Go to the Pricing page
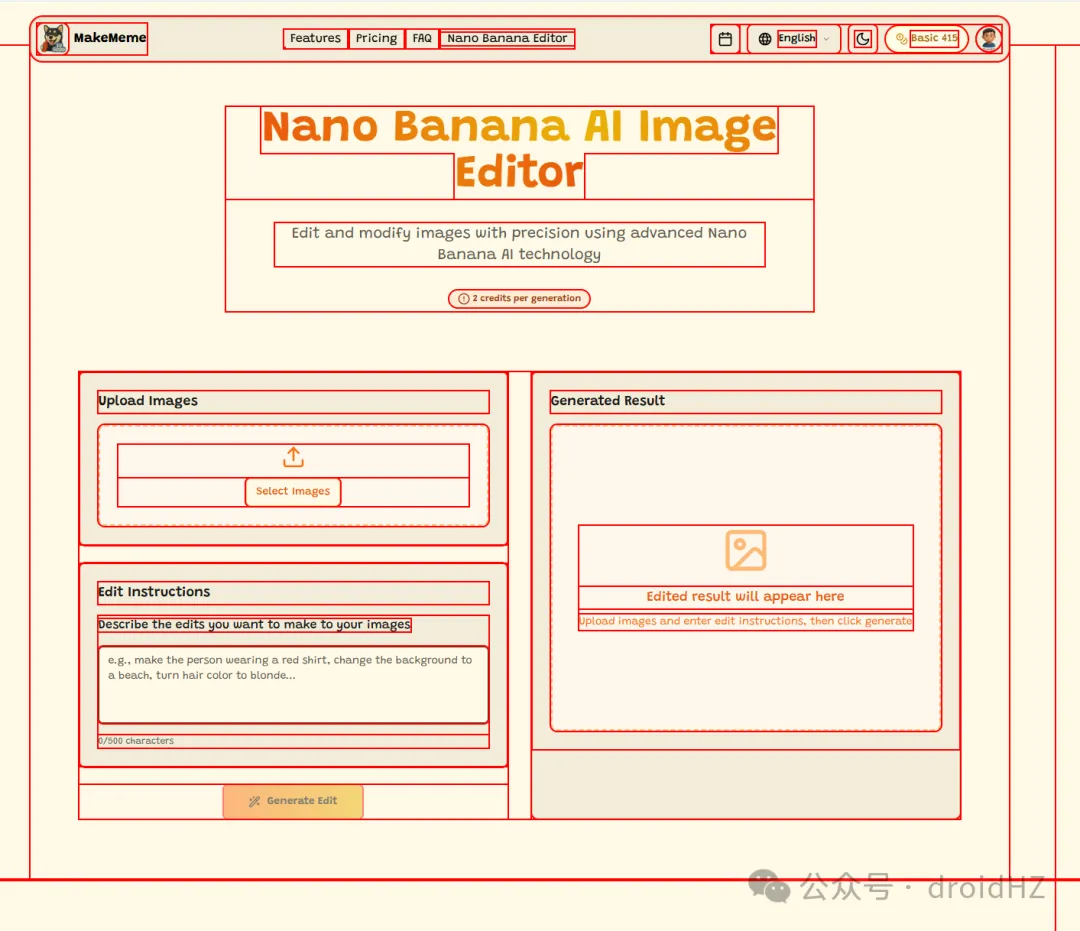This screenshot has width=1080, height=931. click(x=376, y=39)
